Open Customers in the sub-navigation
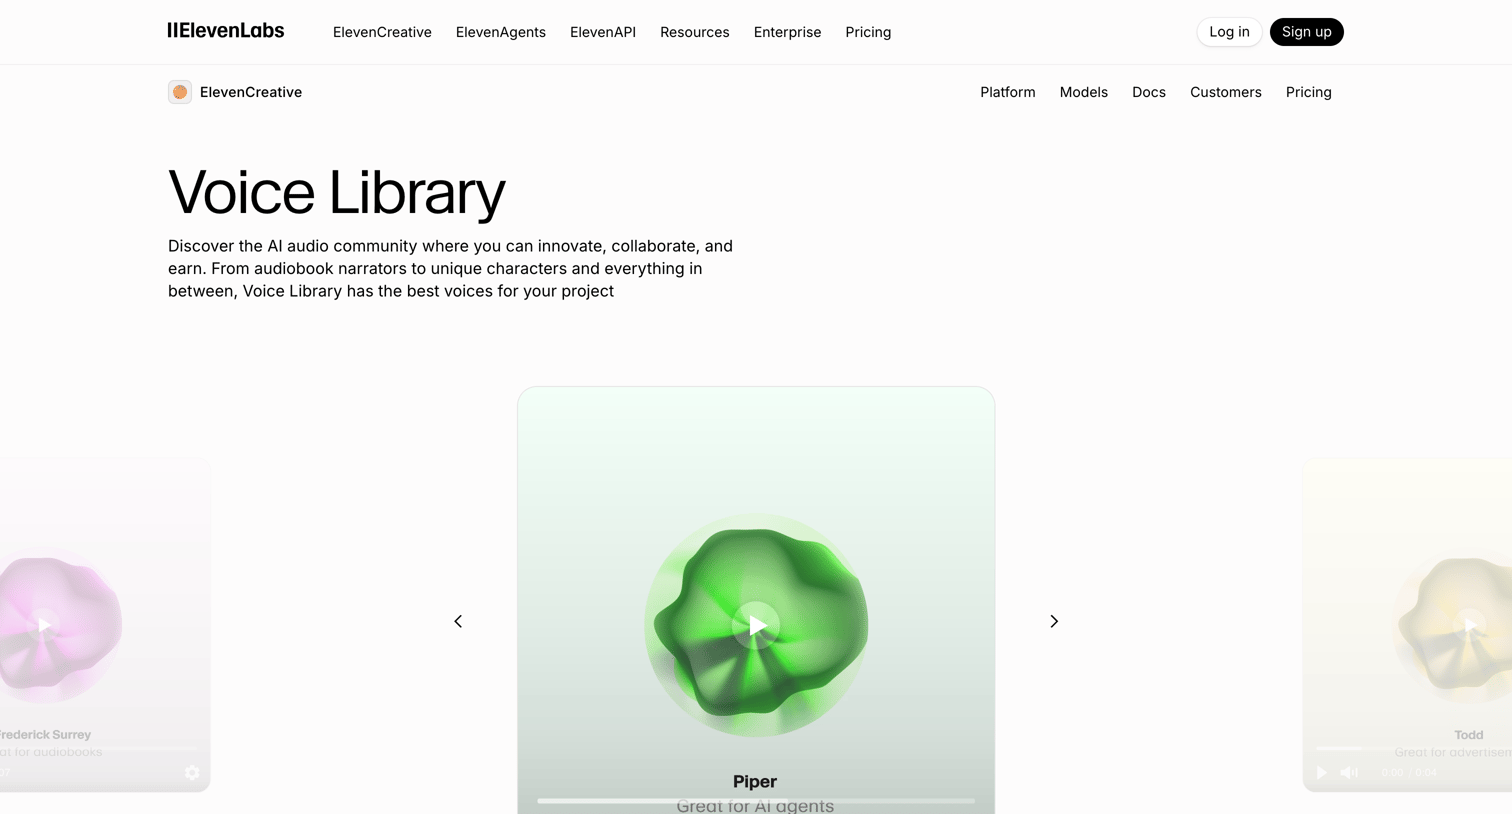This screenshot has width=1512, height=814. [x=1226, y=92]
